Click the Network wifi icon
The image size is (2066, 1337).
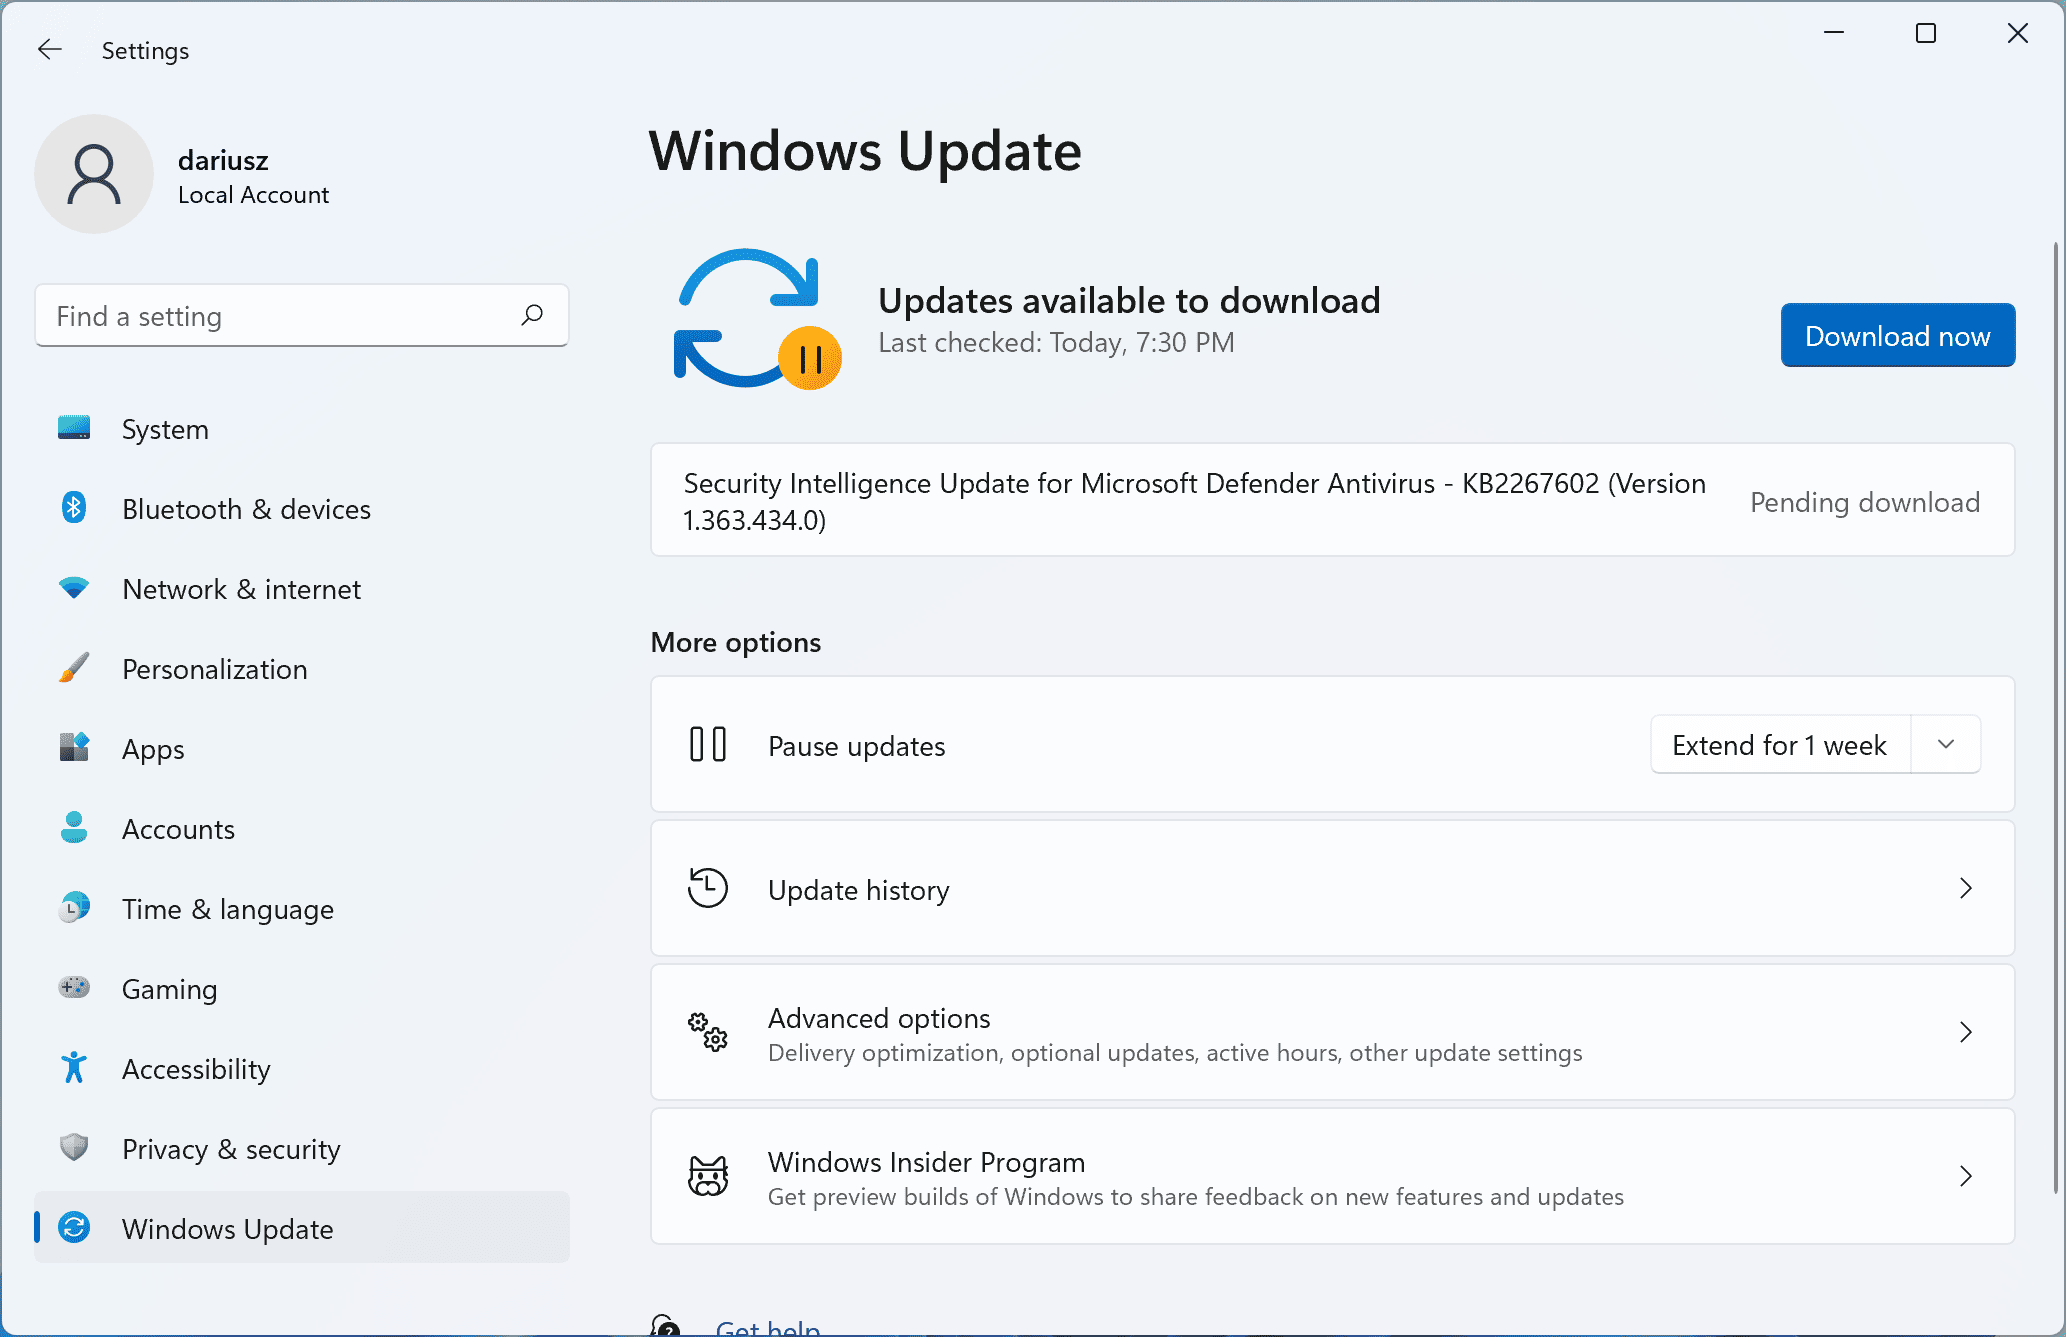(x=74, y=588)
